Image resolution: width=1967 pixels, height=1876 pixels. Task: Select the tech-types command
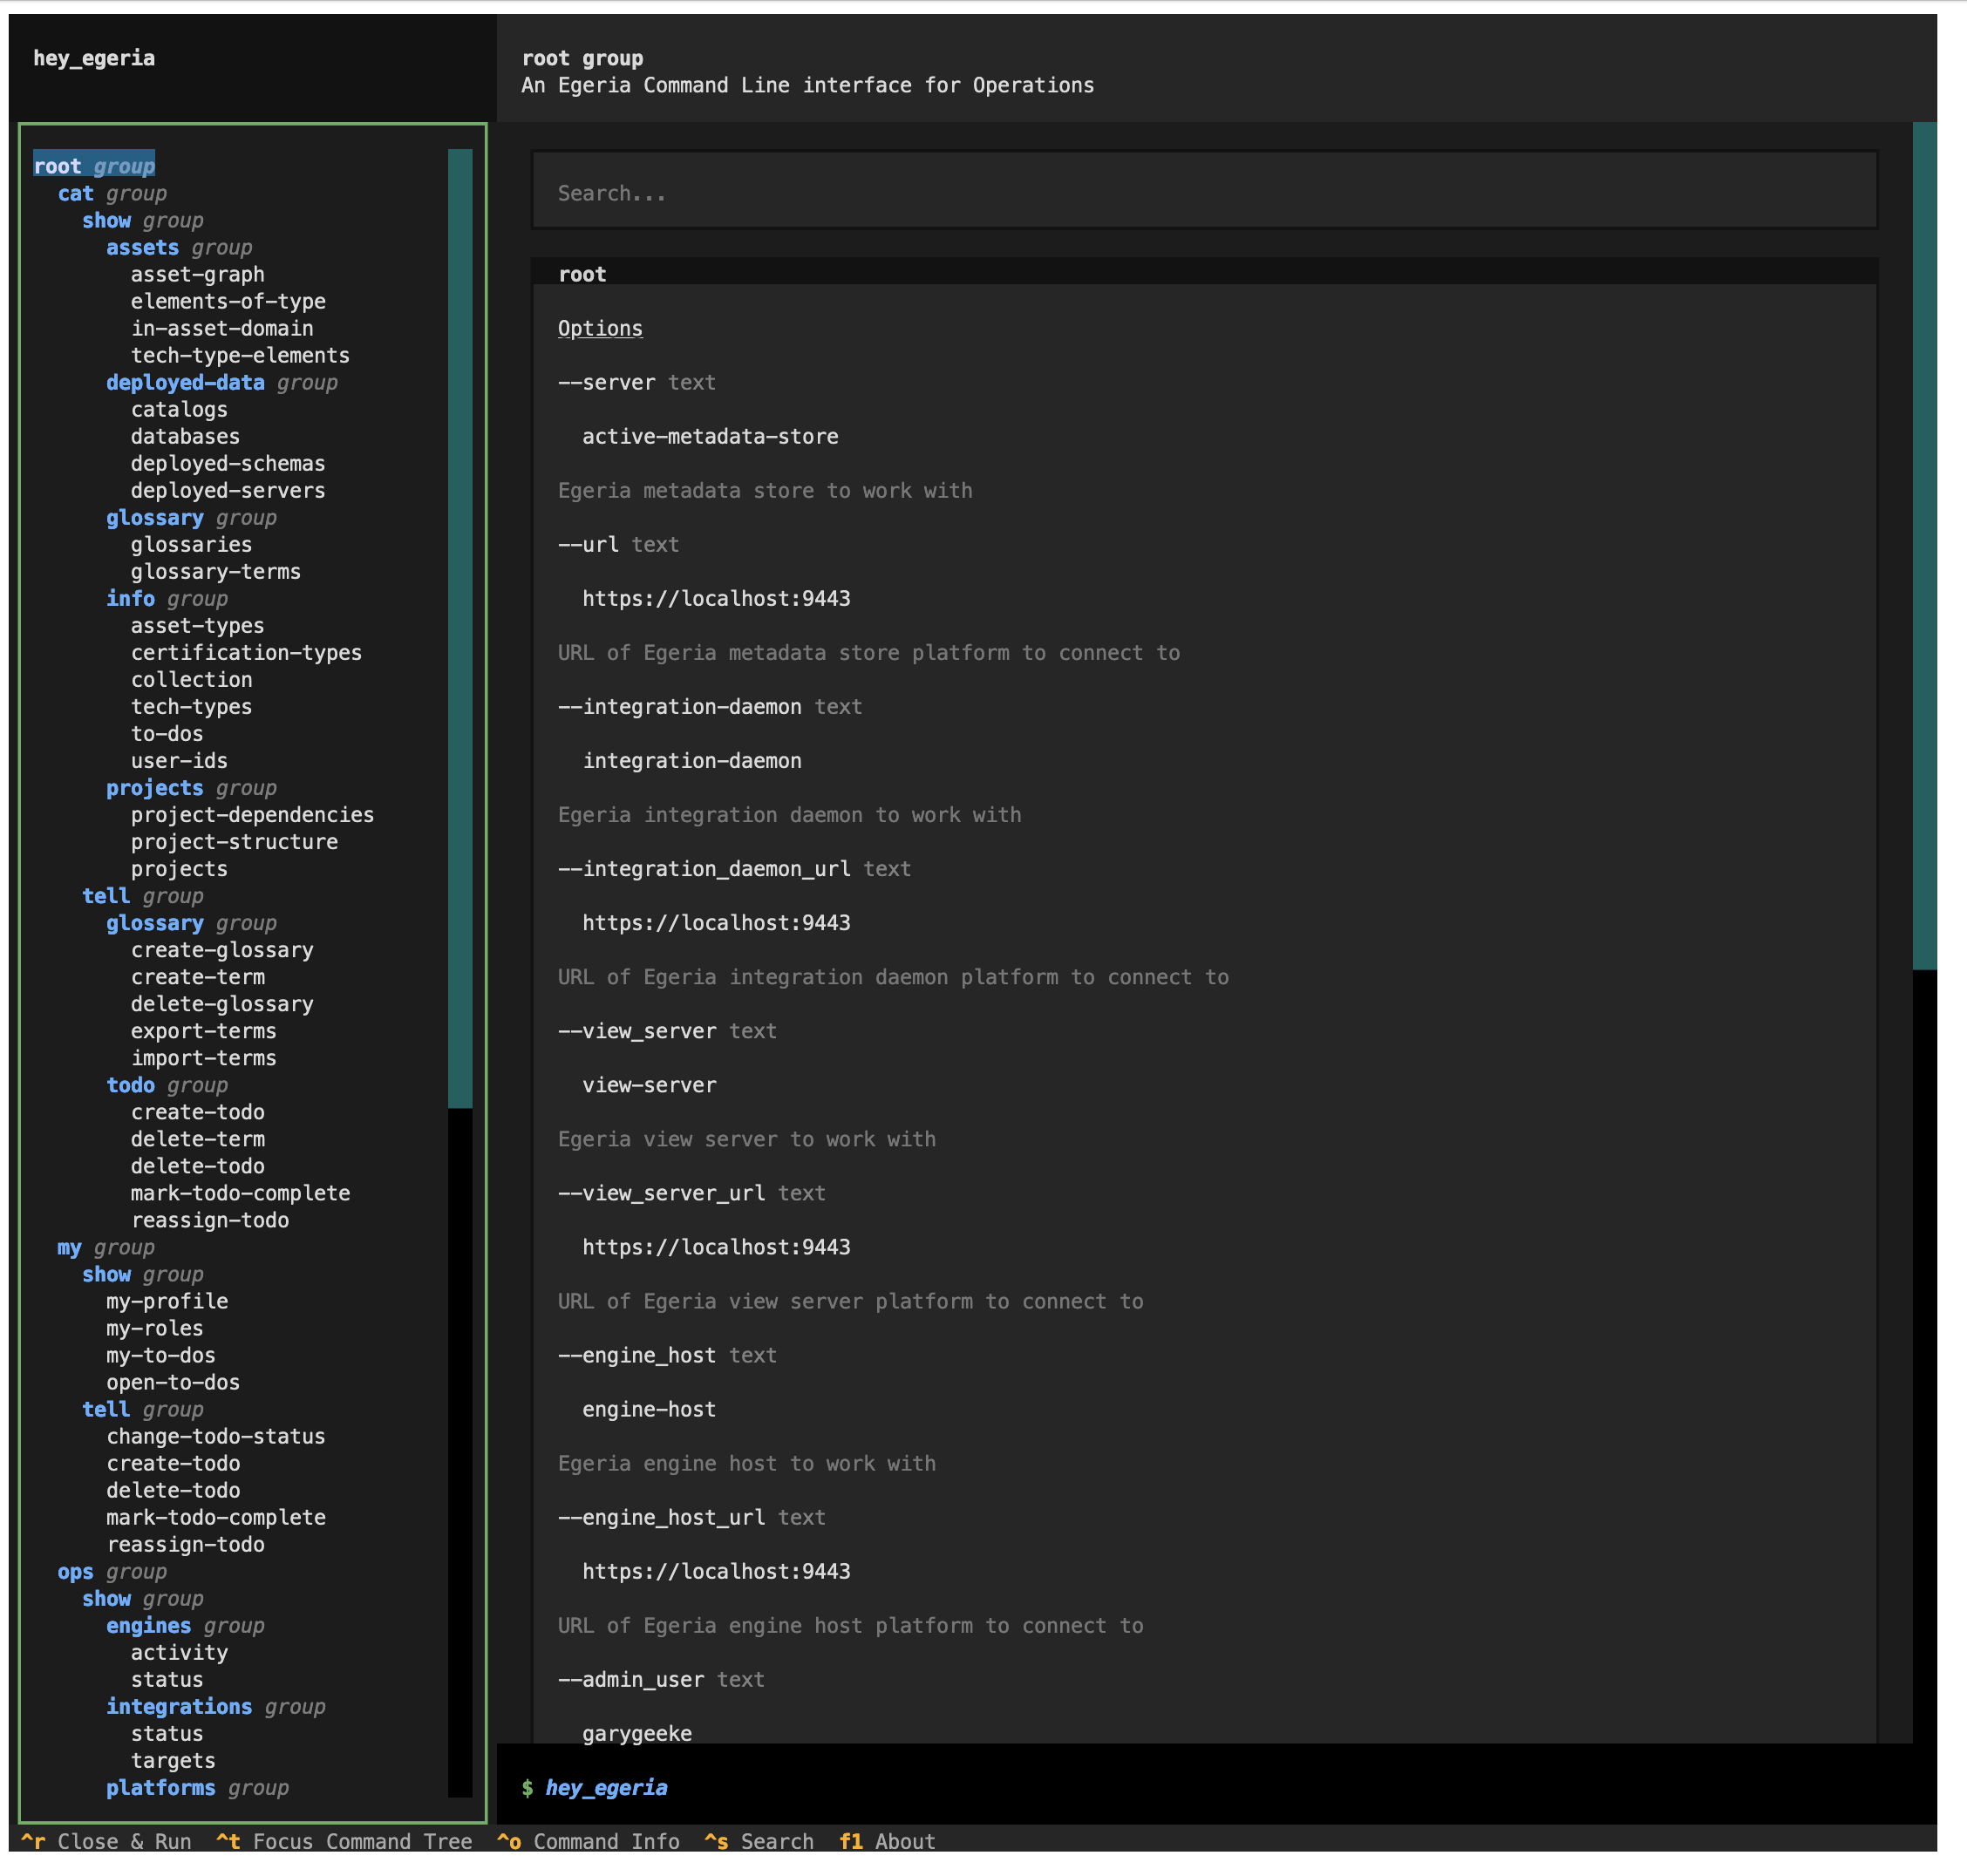tap(191, 706)
